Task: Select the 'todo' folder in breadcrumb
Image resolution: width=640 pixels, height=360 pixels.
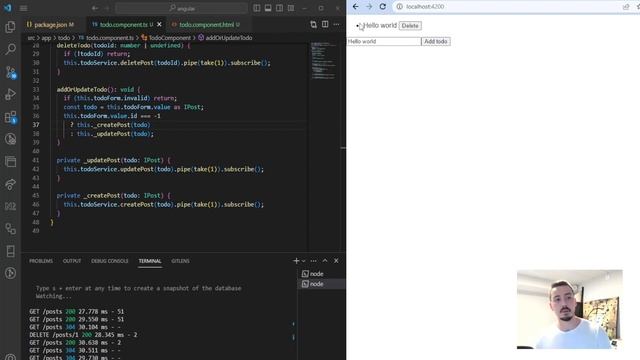Action: [64, 38]
